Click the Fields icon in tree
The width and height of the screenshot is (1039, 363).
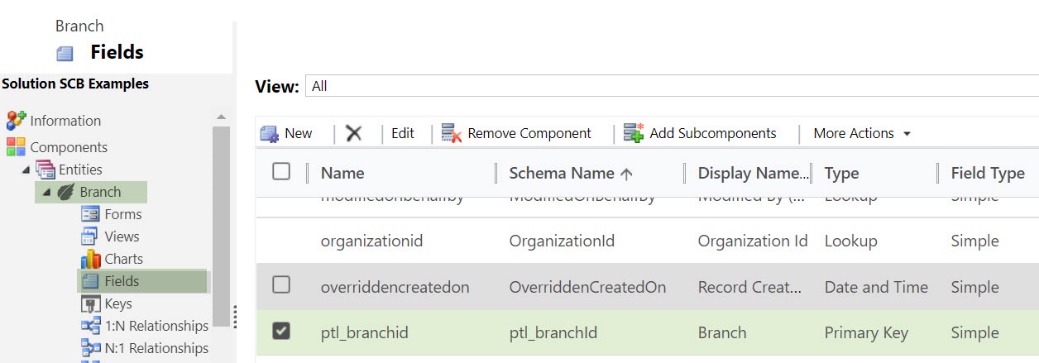tap(89, 282)
